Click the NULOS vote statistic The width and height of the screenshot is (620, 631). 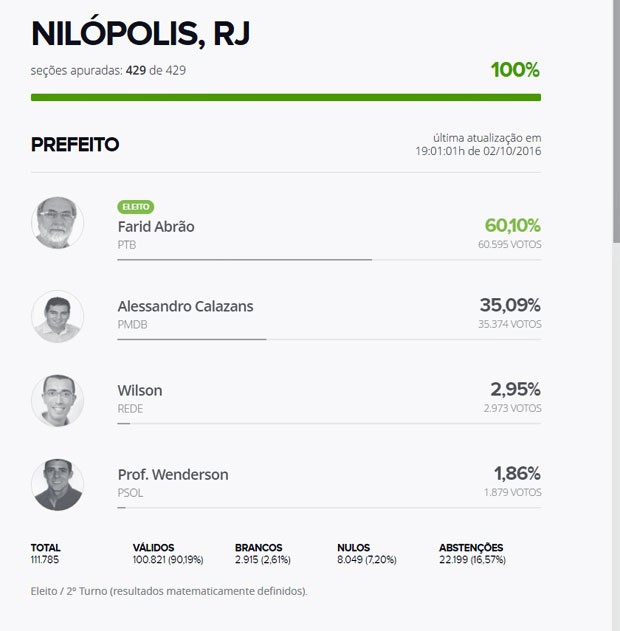(x=367, y=554)
